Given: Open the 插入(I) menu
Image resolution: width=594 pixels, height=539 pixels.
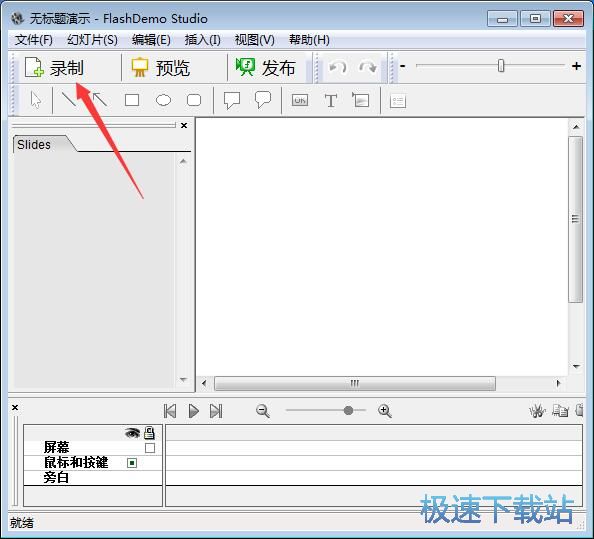Looking at the screenshot, I should [x=202, y=39].
